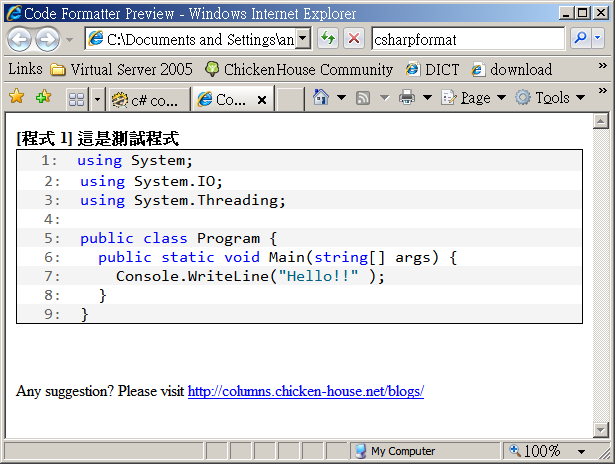
Task: Expand the address bar dropdown
Action: pos(302,39)
